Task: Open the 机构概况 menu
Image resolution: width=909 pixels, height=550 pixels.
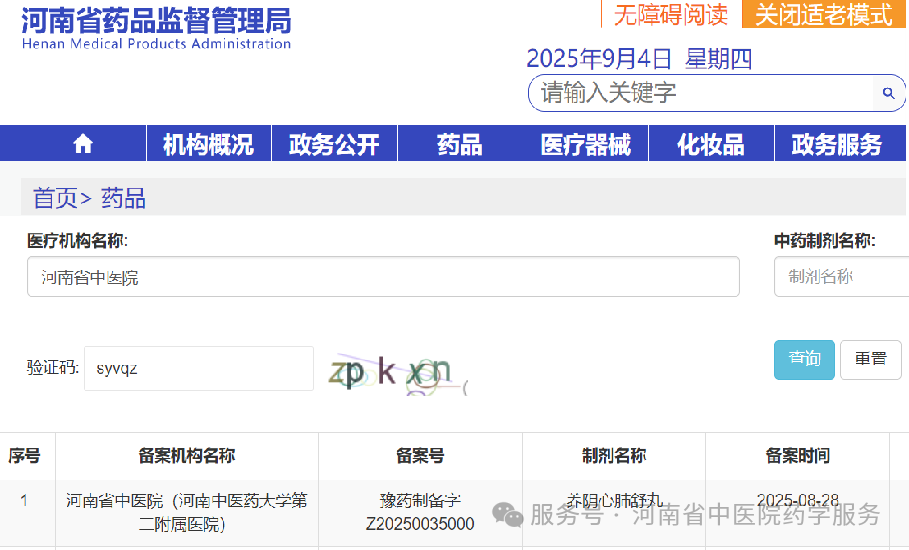Action: [x=208, y=144]
